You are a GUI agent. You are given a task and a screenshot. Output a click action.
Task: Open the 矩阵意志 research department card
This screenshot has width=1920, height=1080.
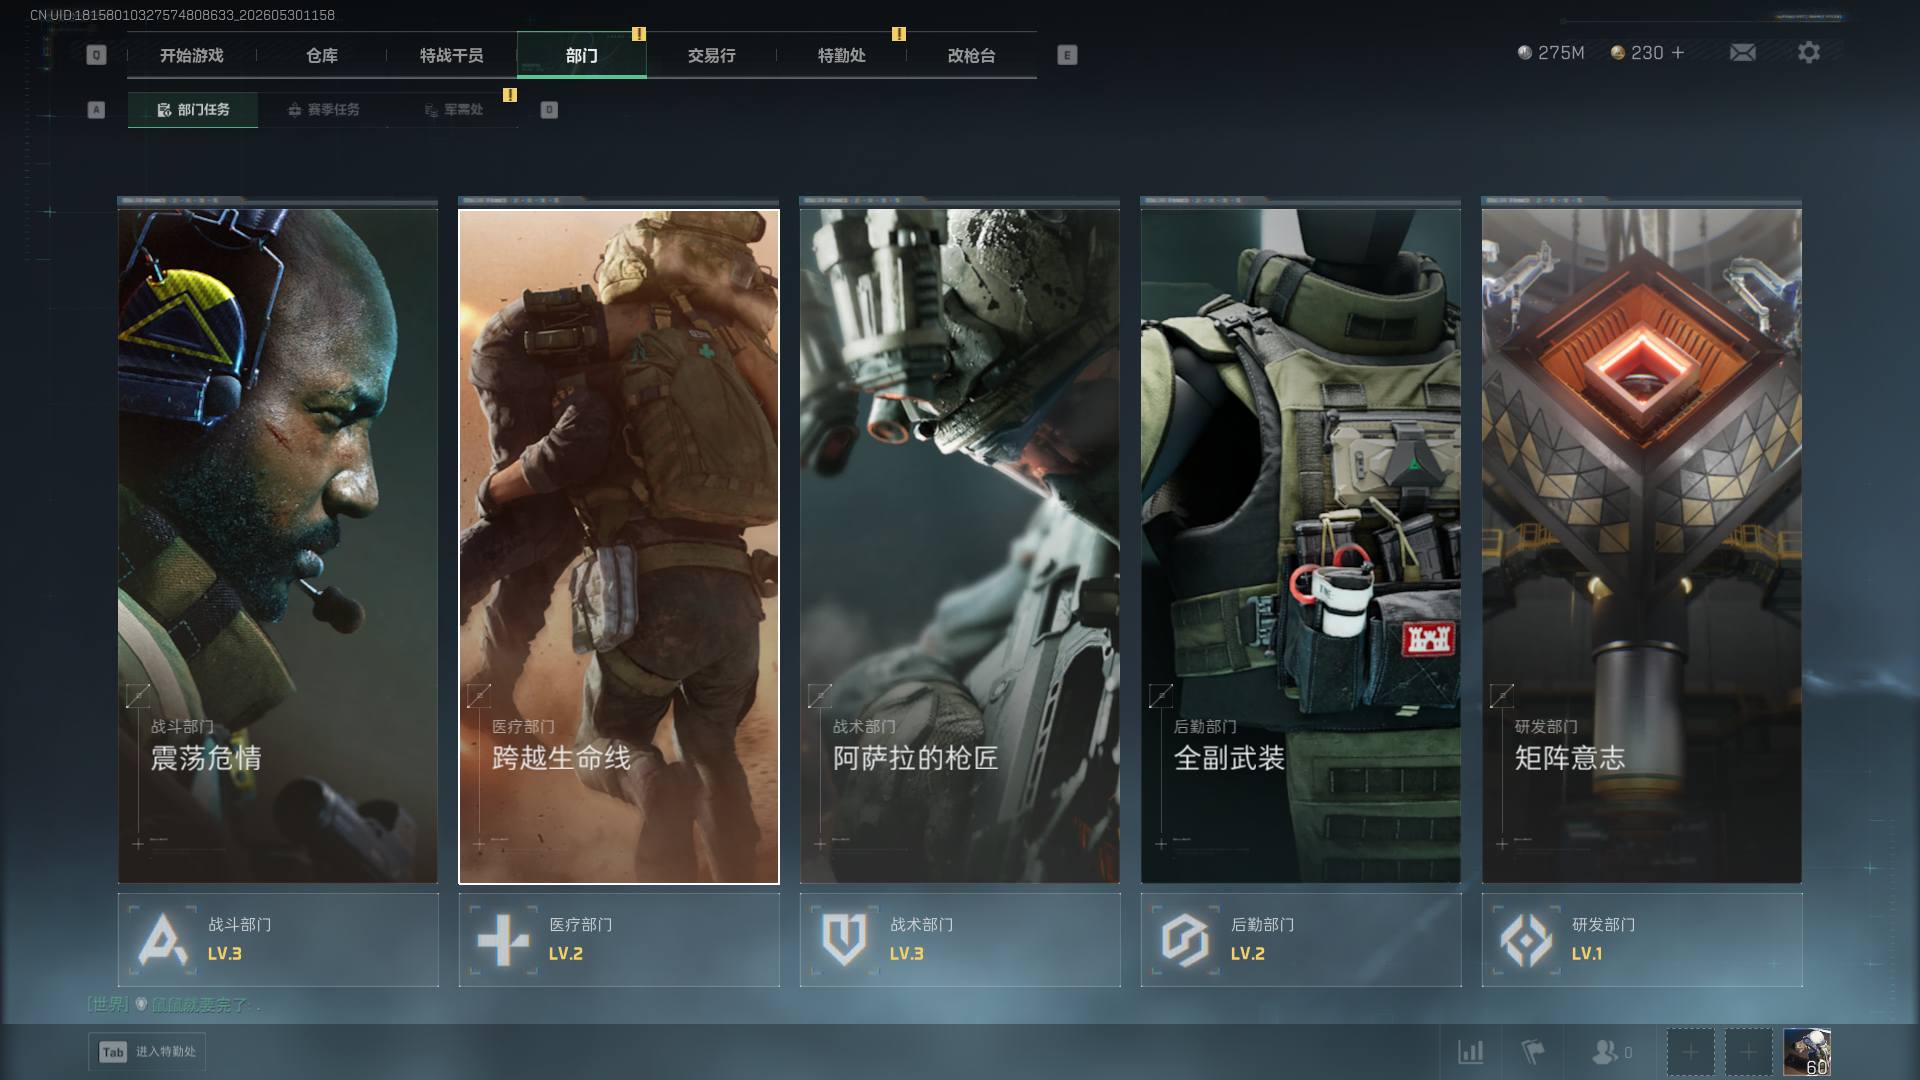point(1642,546)
